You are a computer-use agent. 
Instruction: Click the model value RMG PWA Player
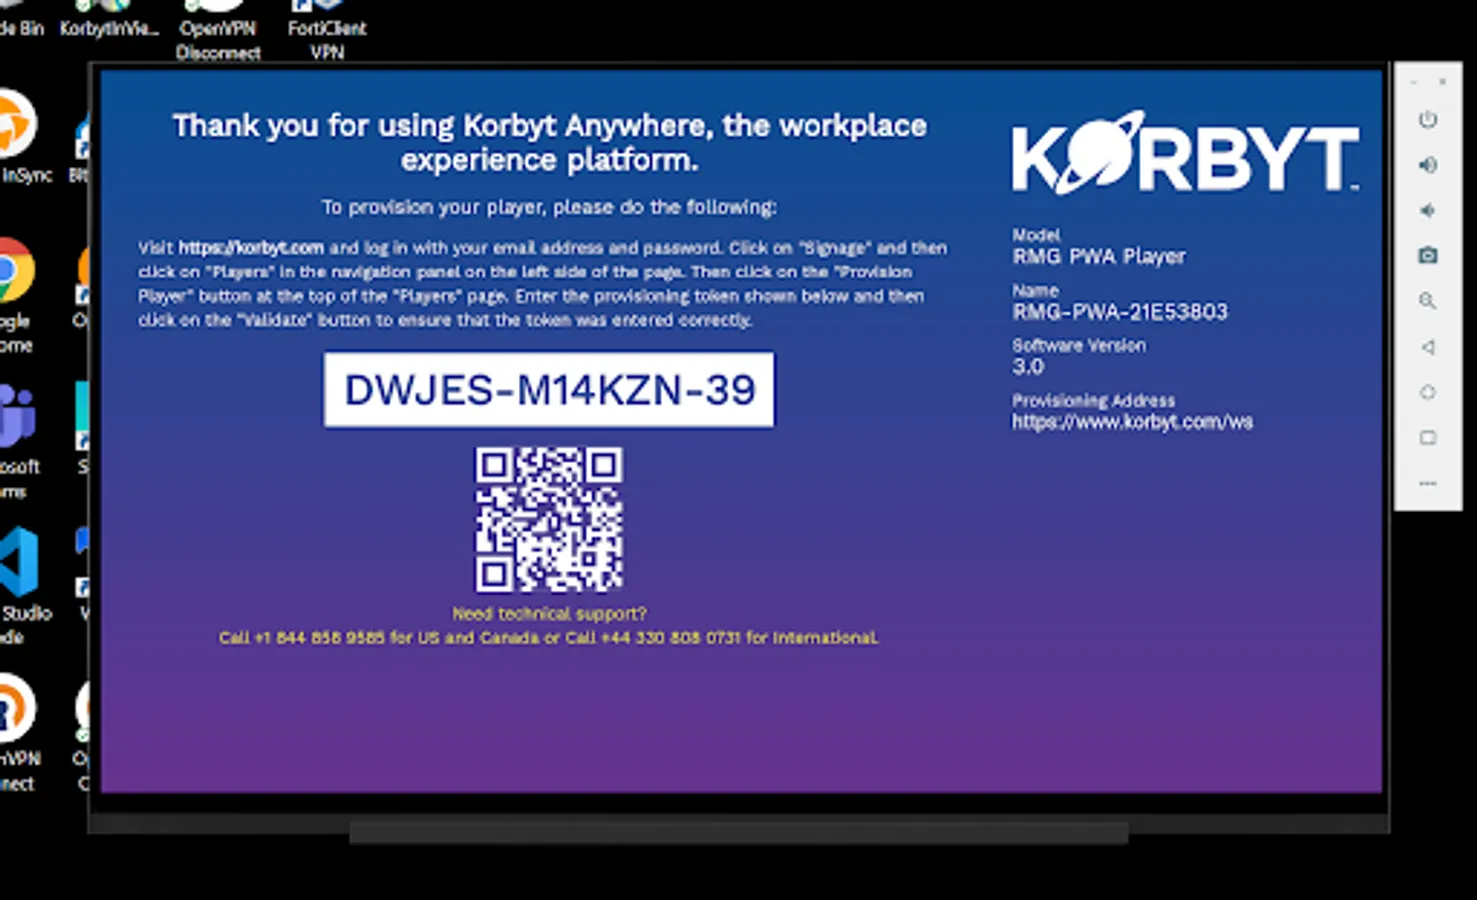(1099, 257)
